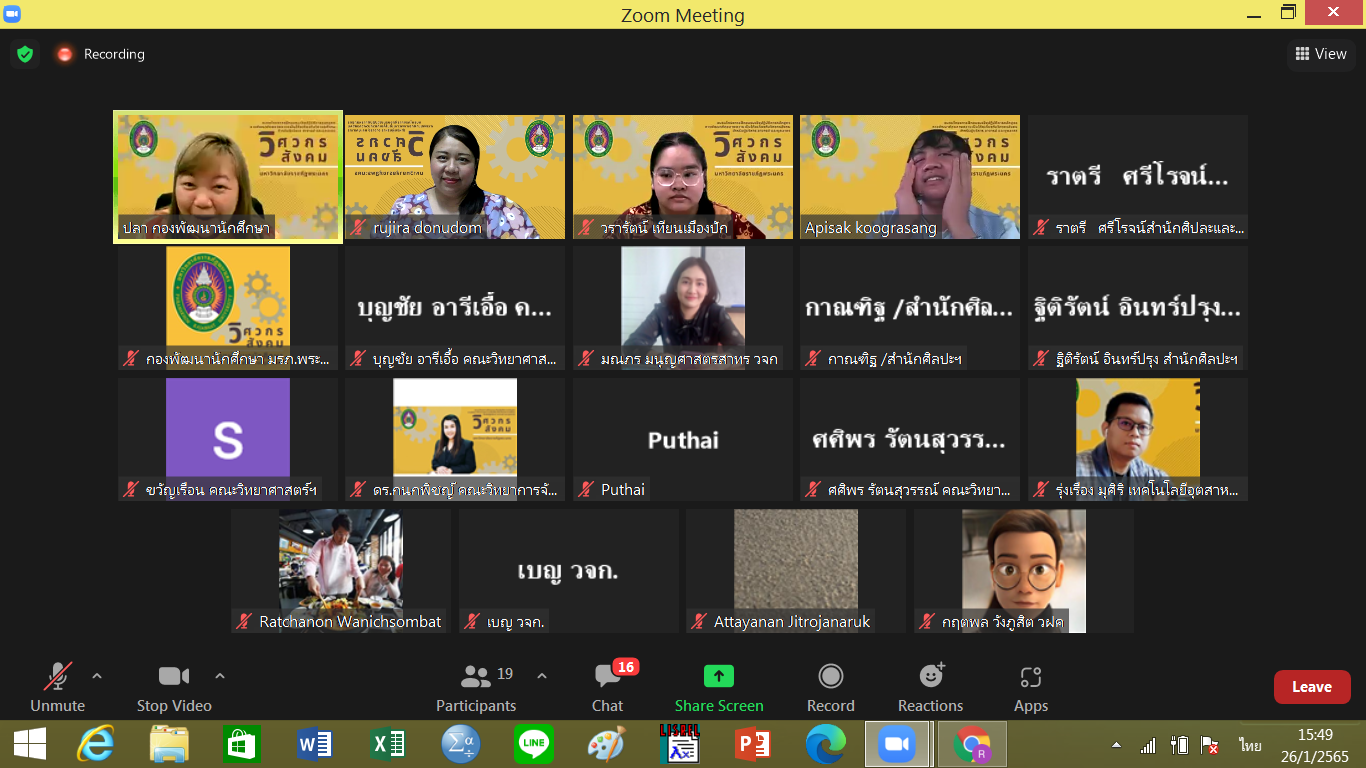The height and width of the screenshot is (768, 1366).
Task: Click Stop Video camera icon
Action: (174, 677)
